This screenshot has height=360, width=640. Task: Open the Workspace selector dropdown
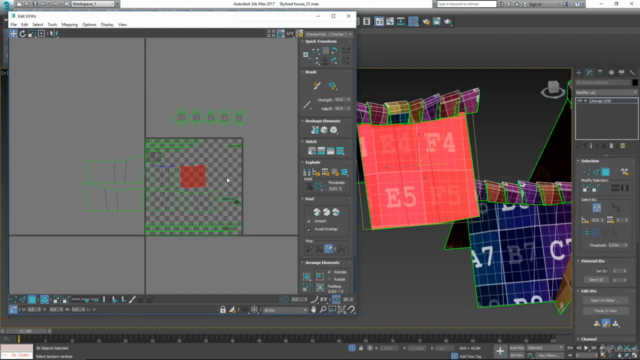(x=93, y=4)
